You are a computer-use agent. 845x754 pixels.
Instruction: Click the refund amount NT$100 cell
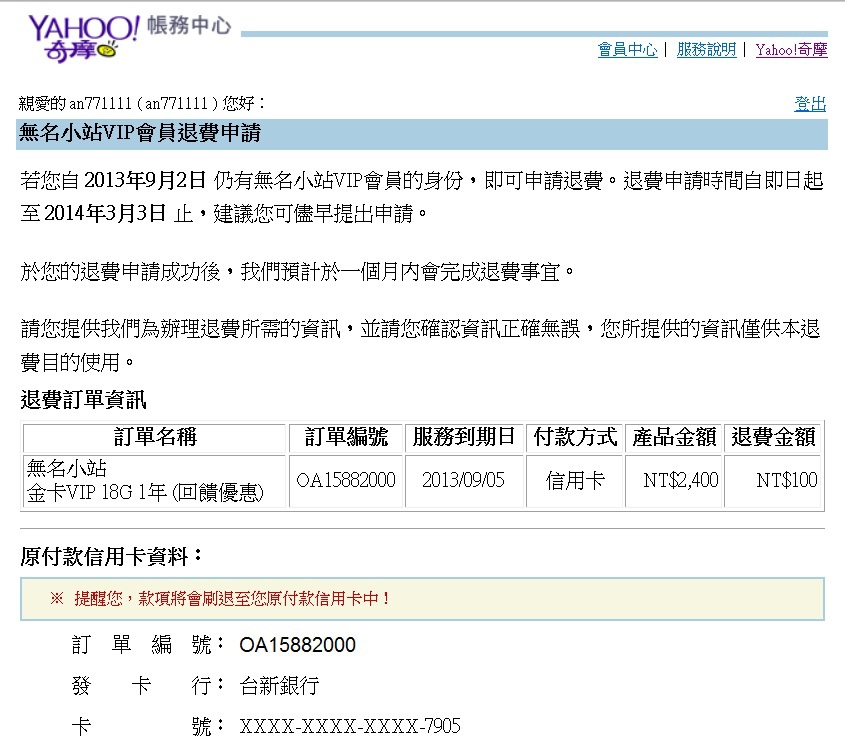click(772, 481)
